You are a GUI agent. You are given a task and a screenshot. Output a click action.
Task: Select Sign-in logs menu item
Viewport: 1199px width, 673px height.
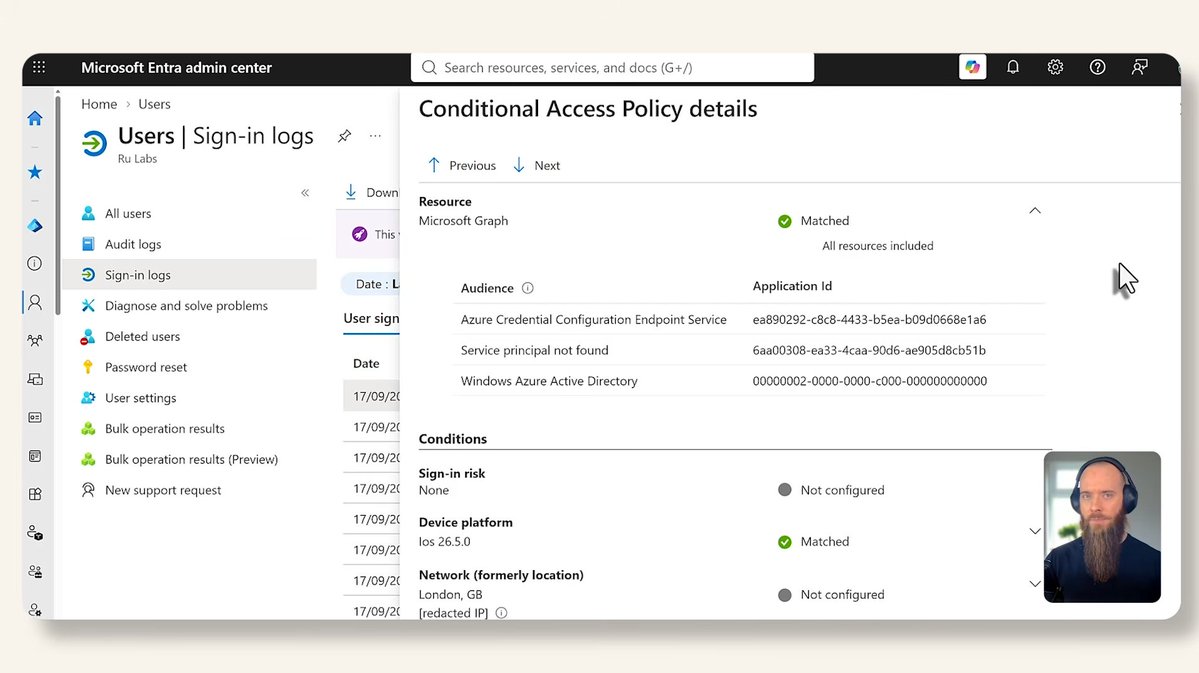click(x=190, y=275)
